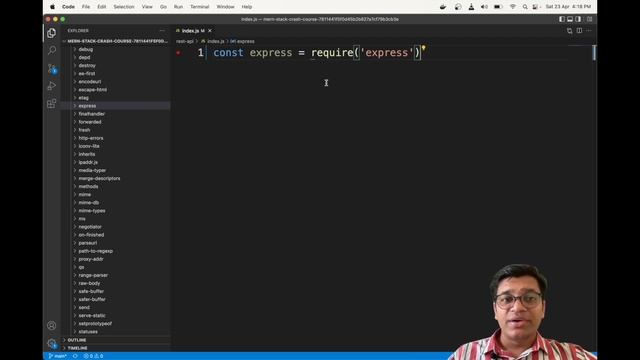Open the Wi-Fi menu in menu bar
Screen dimensions: 640x360
click(x=513, y=7)
